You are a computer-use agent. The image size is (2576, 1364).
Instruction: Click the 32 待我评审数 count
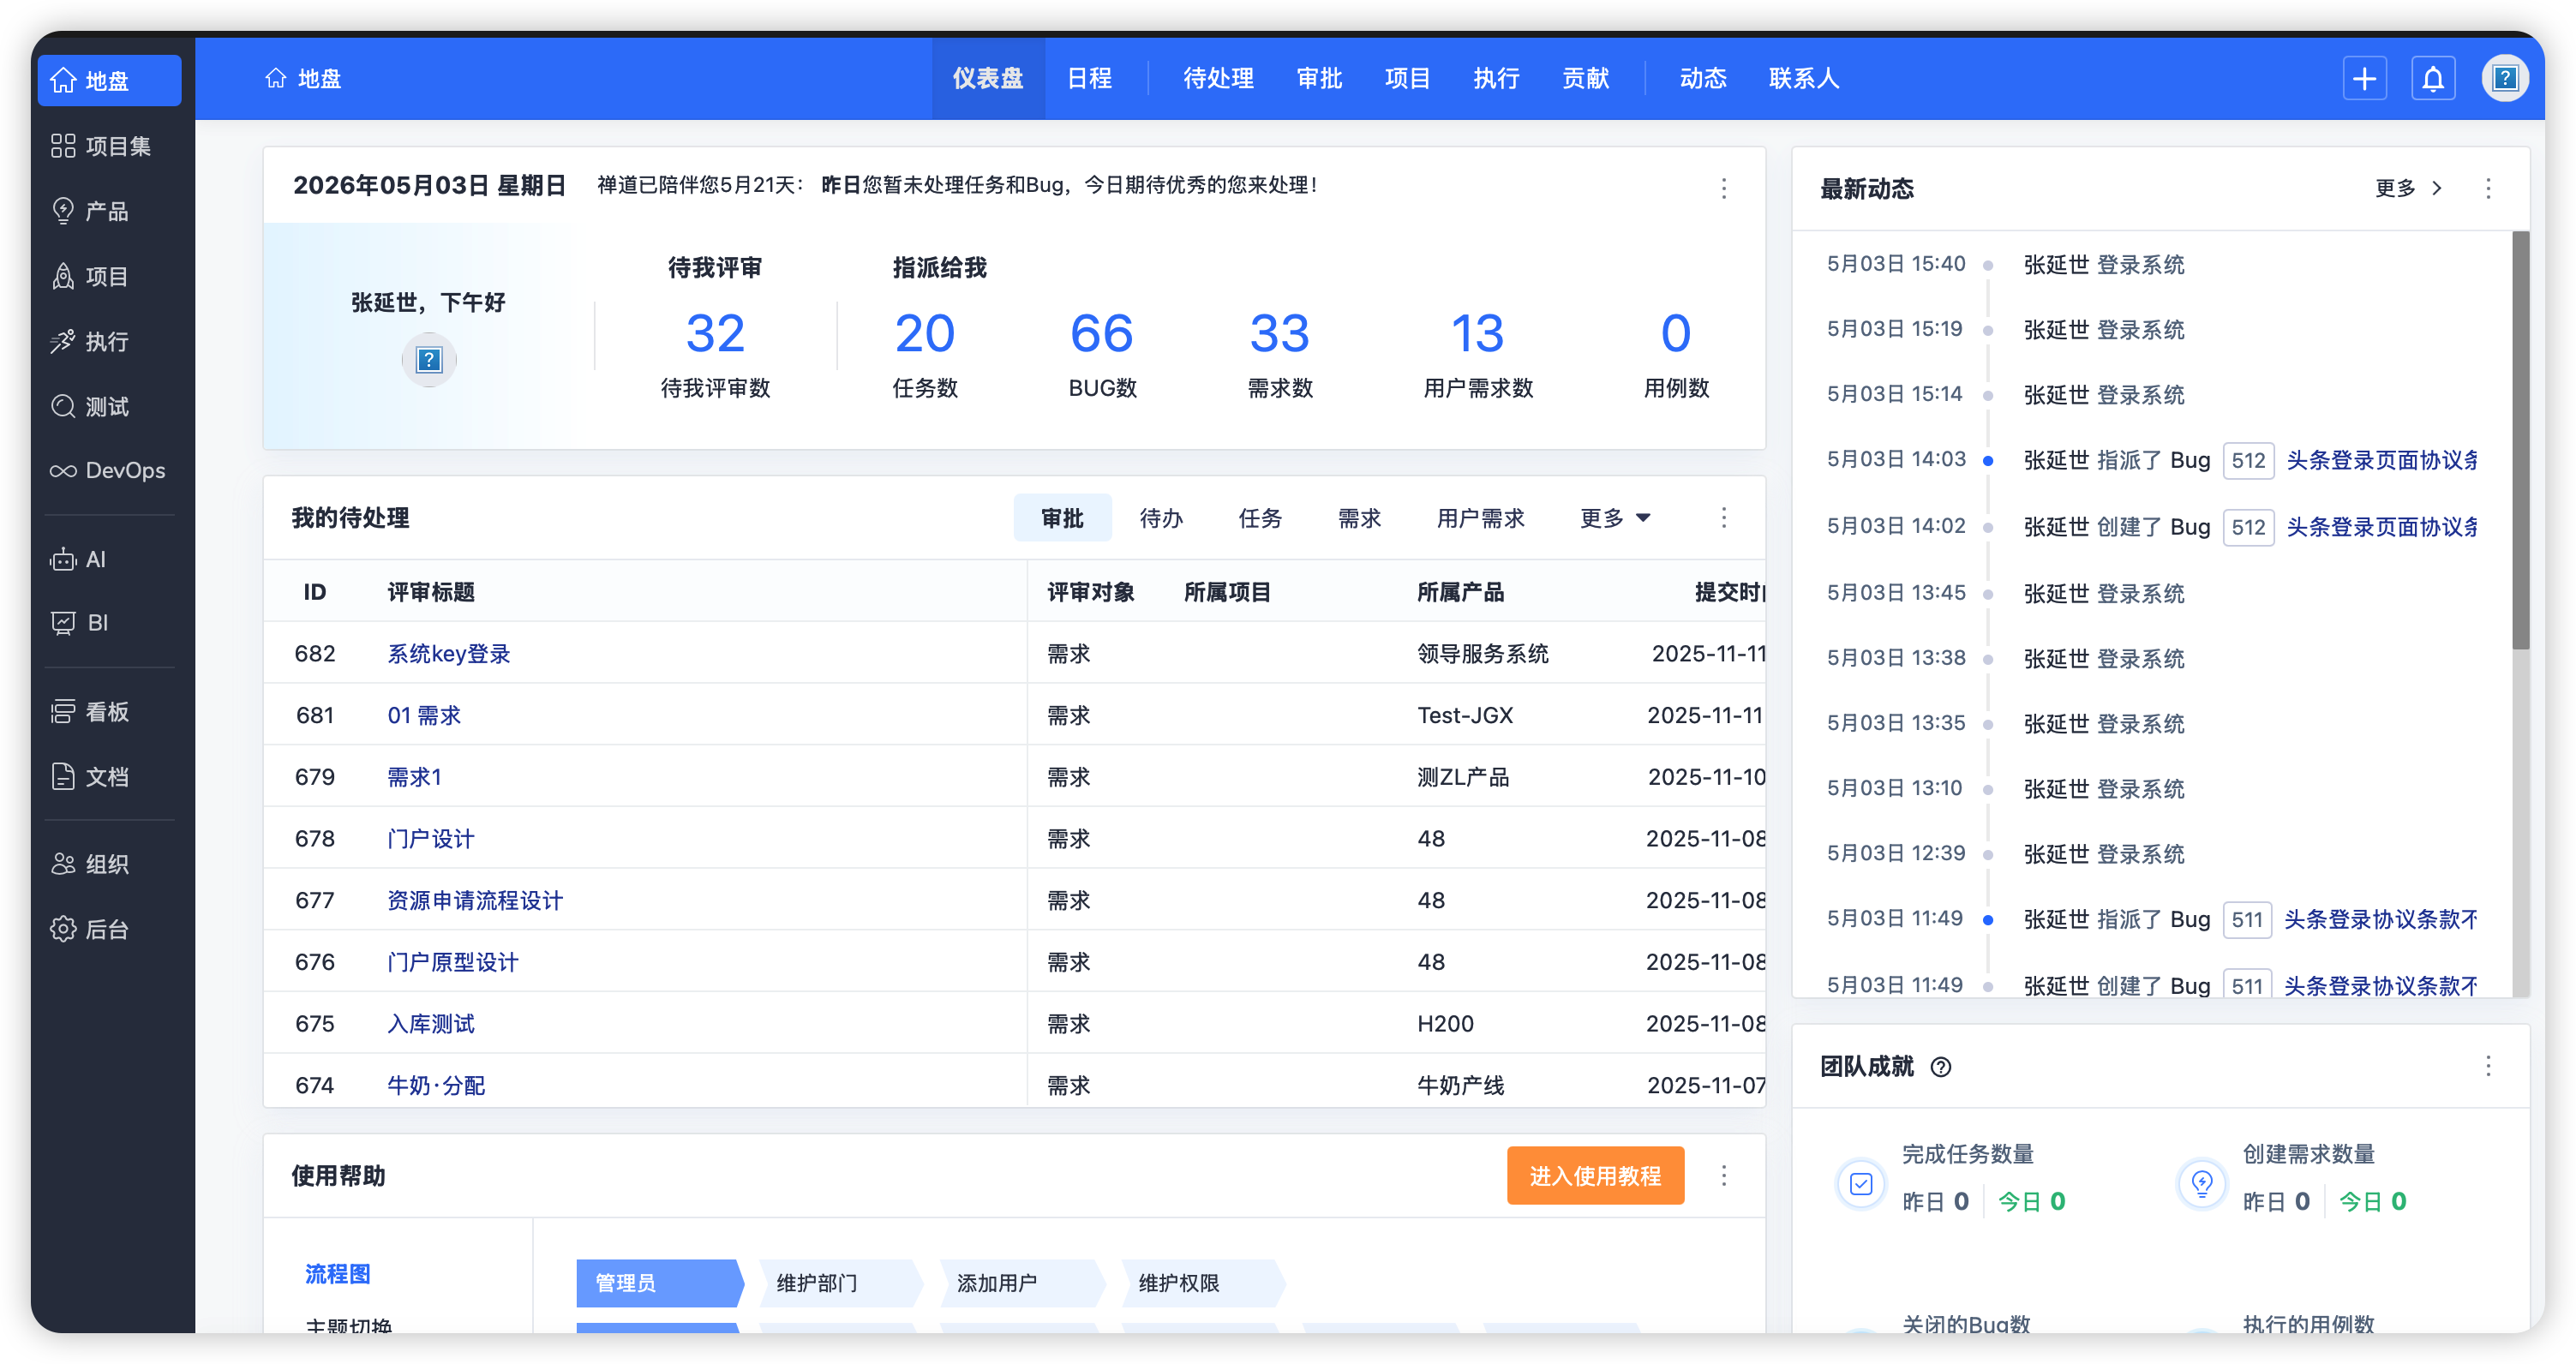(715, 333)
